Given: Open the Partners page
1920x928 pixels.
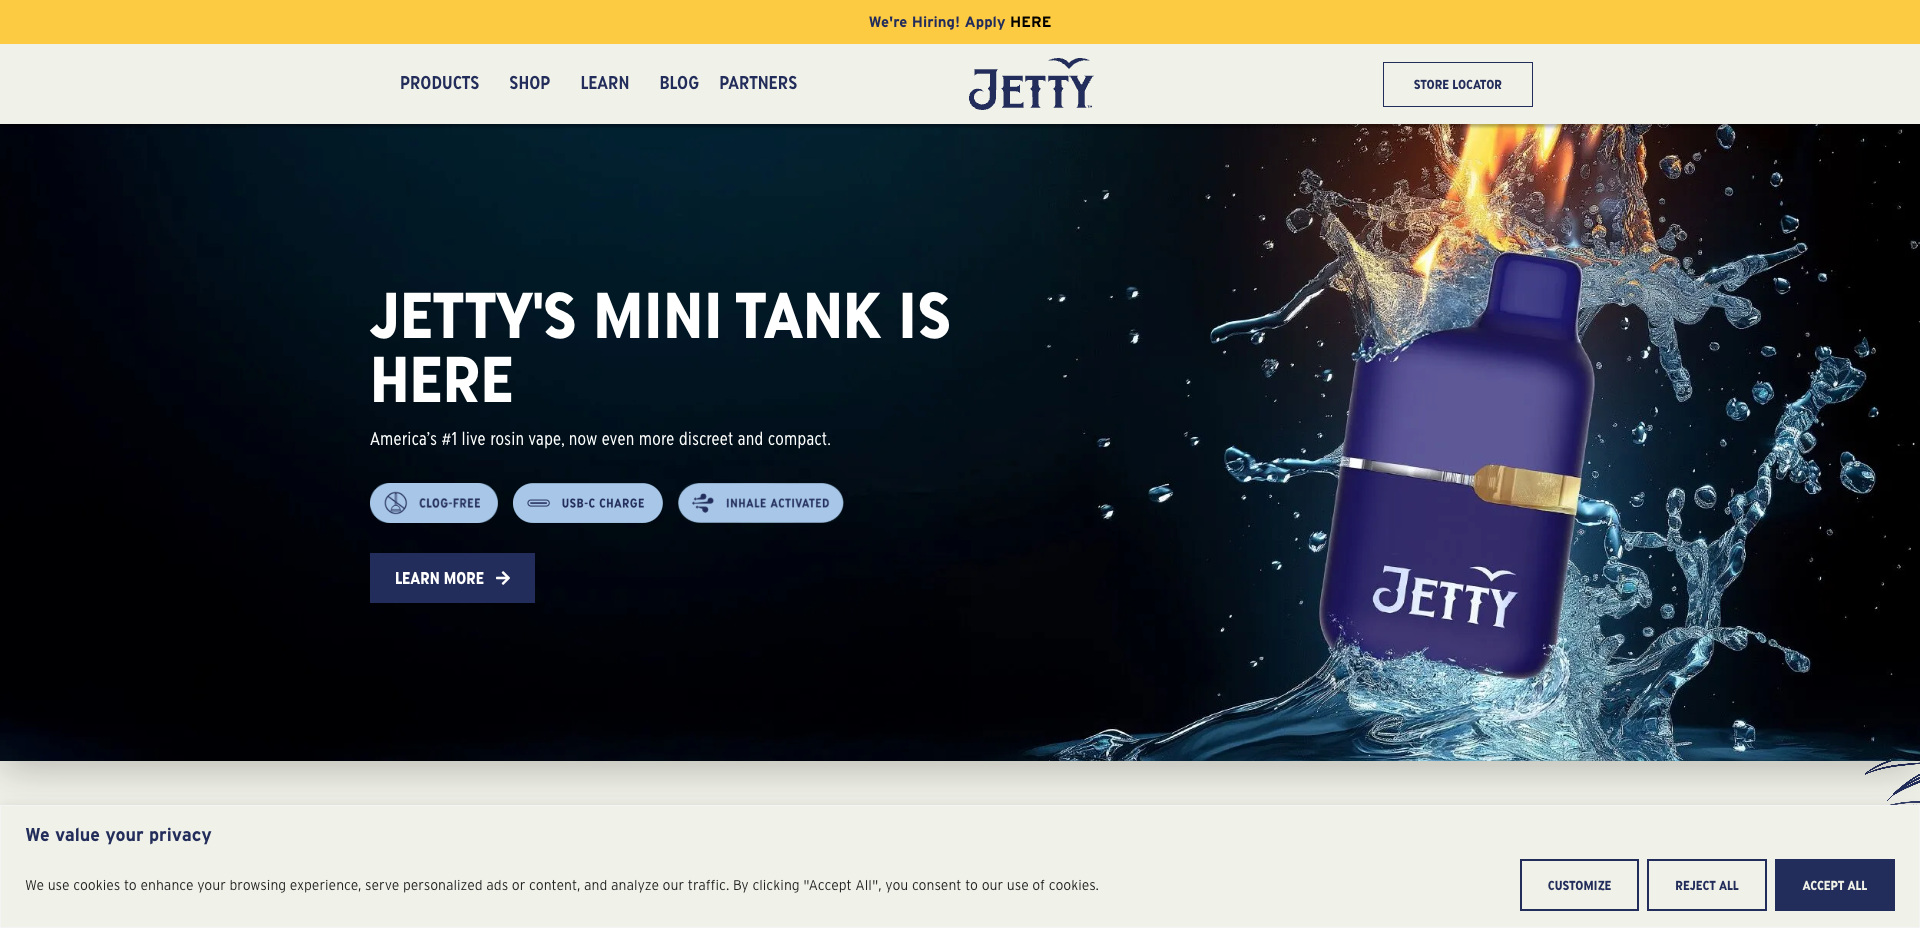Looking at the screenshot, I should tap(758, 83).
